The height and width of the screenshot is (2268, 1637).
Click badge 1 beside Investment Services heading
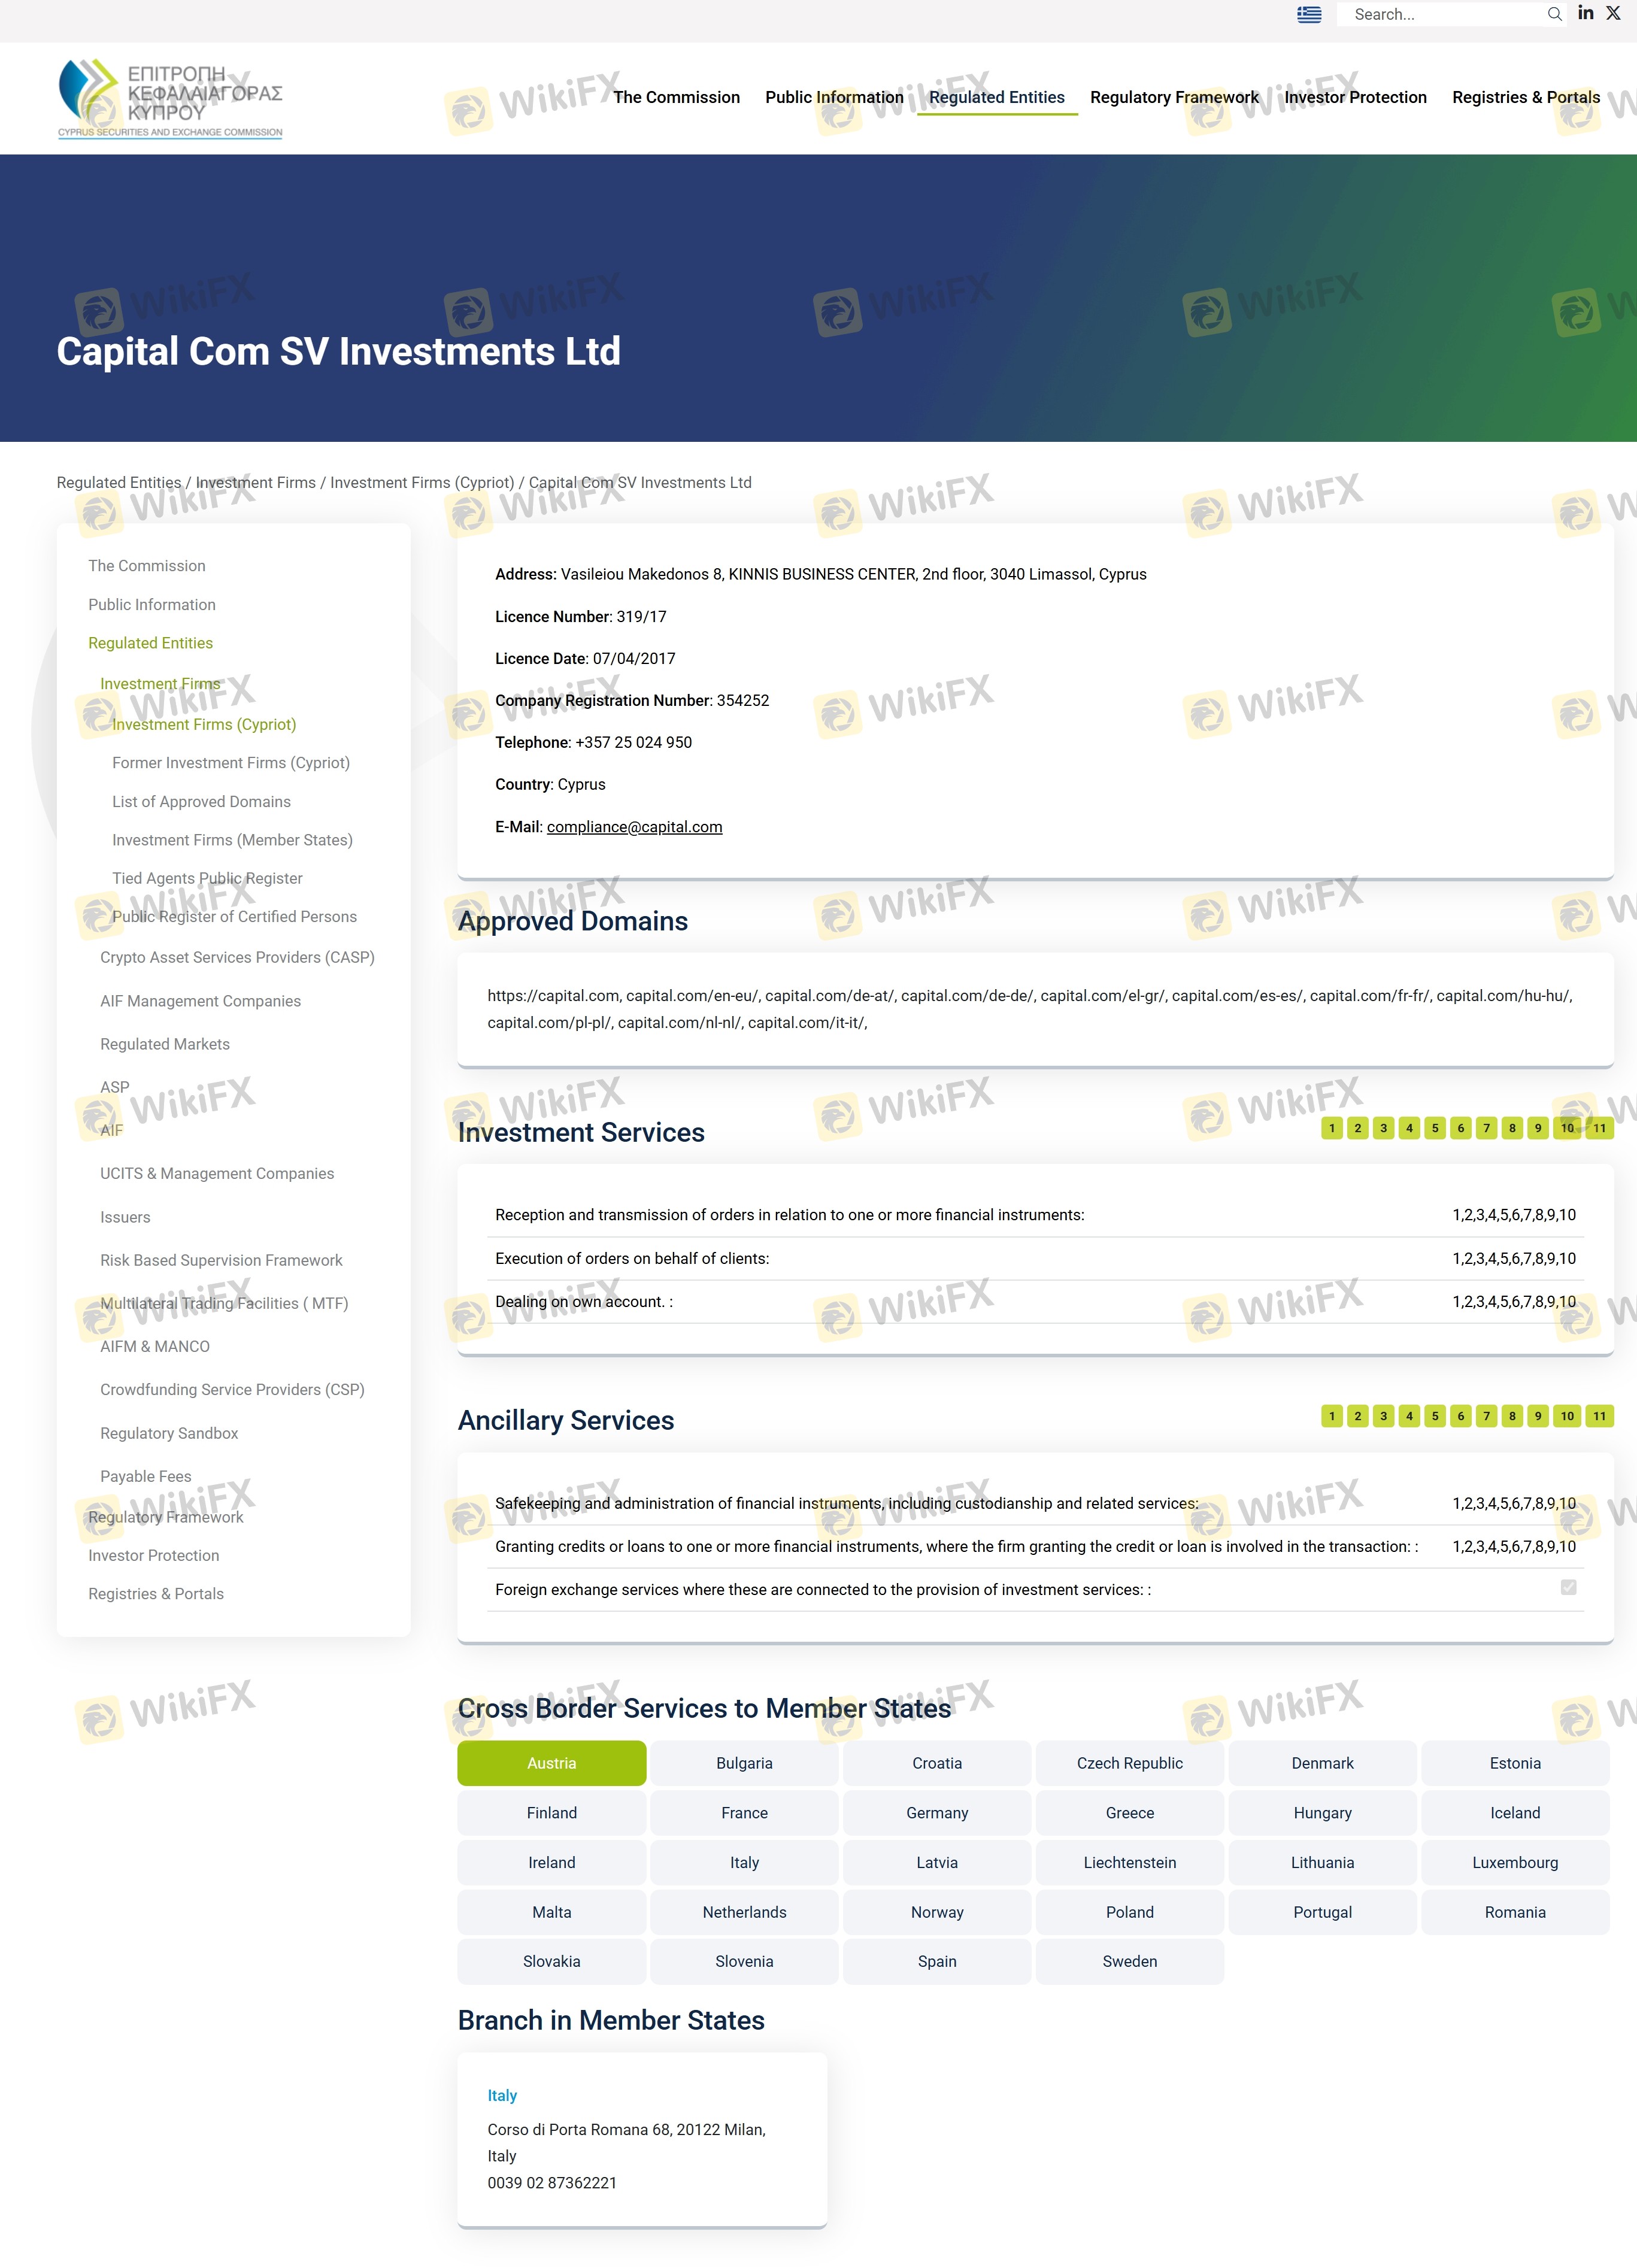[1332, 1128]
